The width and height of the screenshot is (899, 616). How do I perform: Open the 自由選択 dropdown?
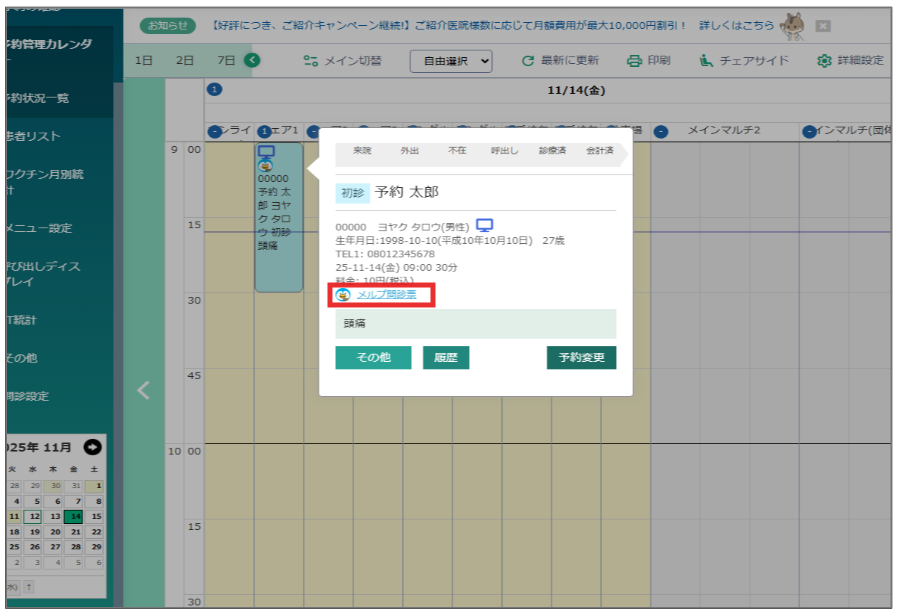(451, 61)
